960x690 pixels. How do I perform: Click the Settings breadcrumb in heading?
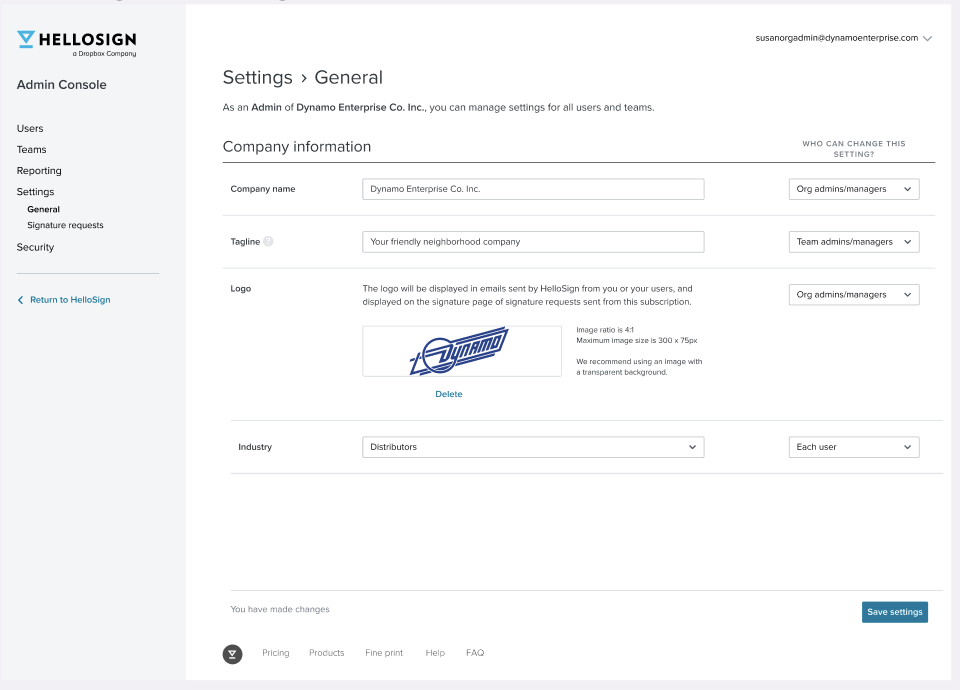tap(258, 78)
